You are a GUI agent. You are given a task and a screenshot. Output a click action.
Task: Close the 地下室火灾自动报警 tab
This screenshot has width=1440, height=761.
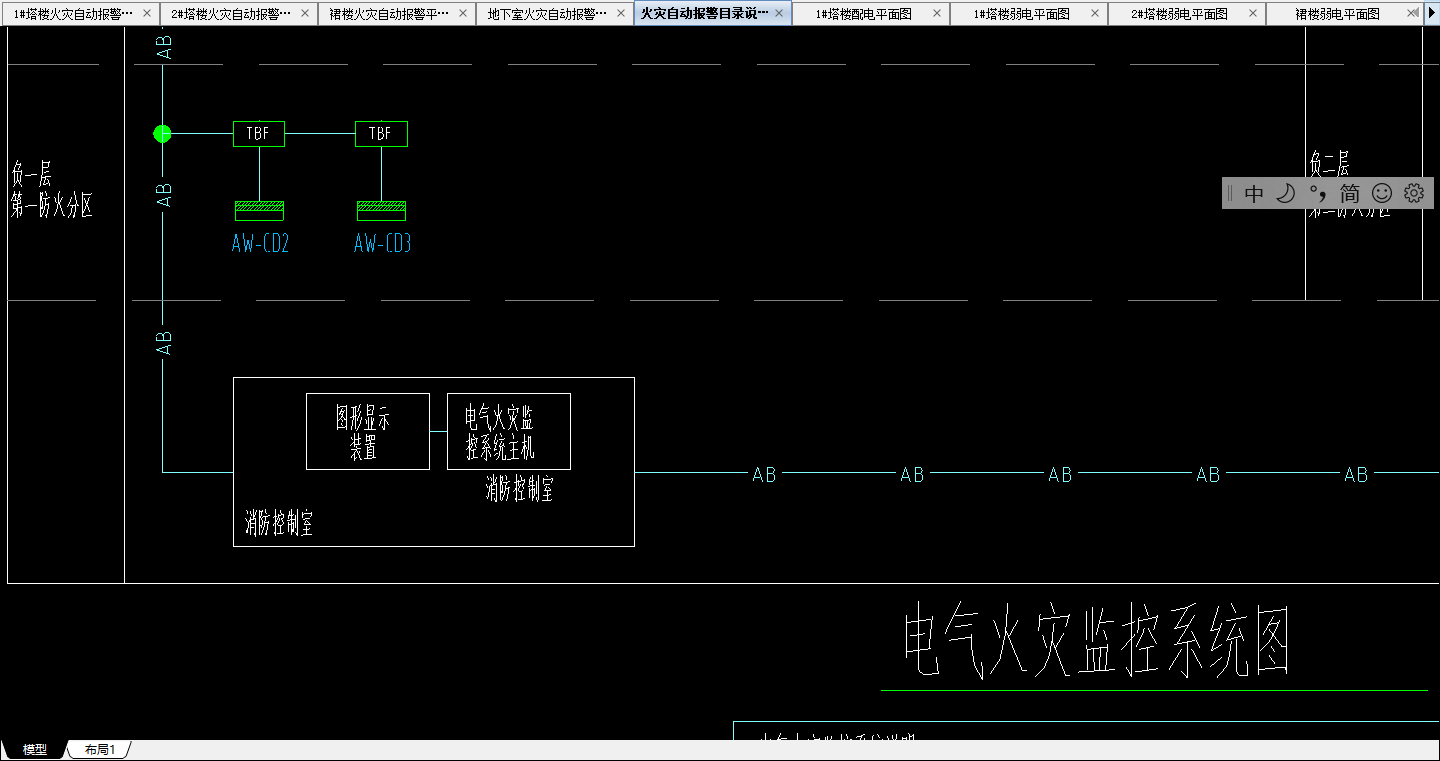point(621,14)
